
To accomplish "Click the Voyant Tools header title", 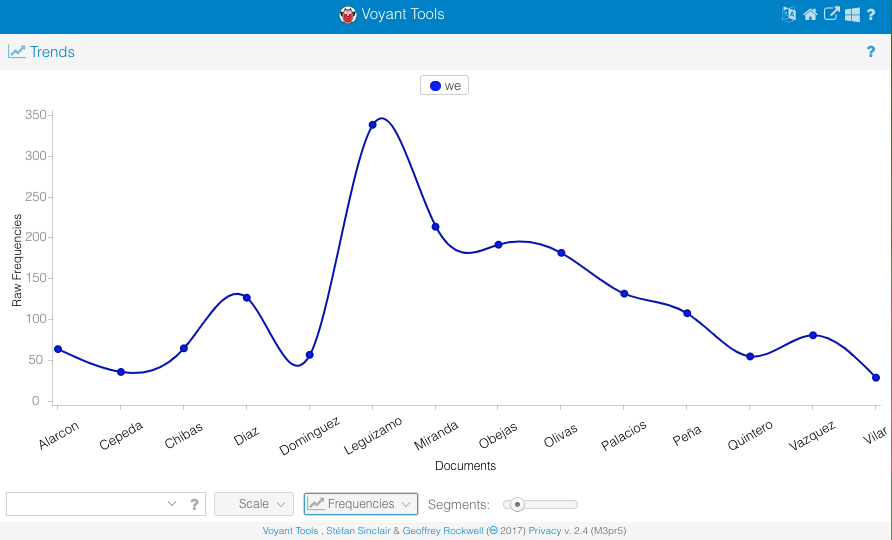I will [x=403, y=14].
